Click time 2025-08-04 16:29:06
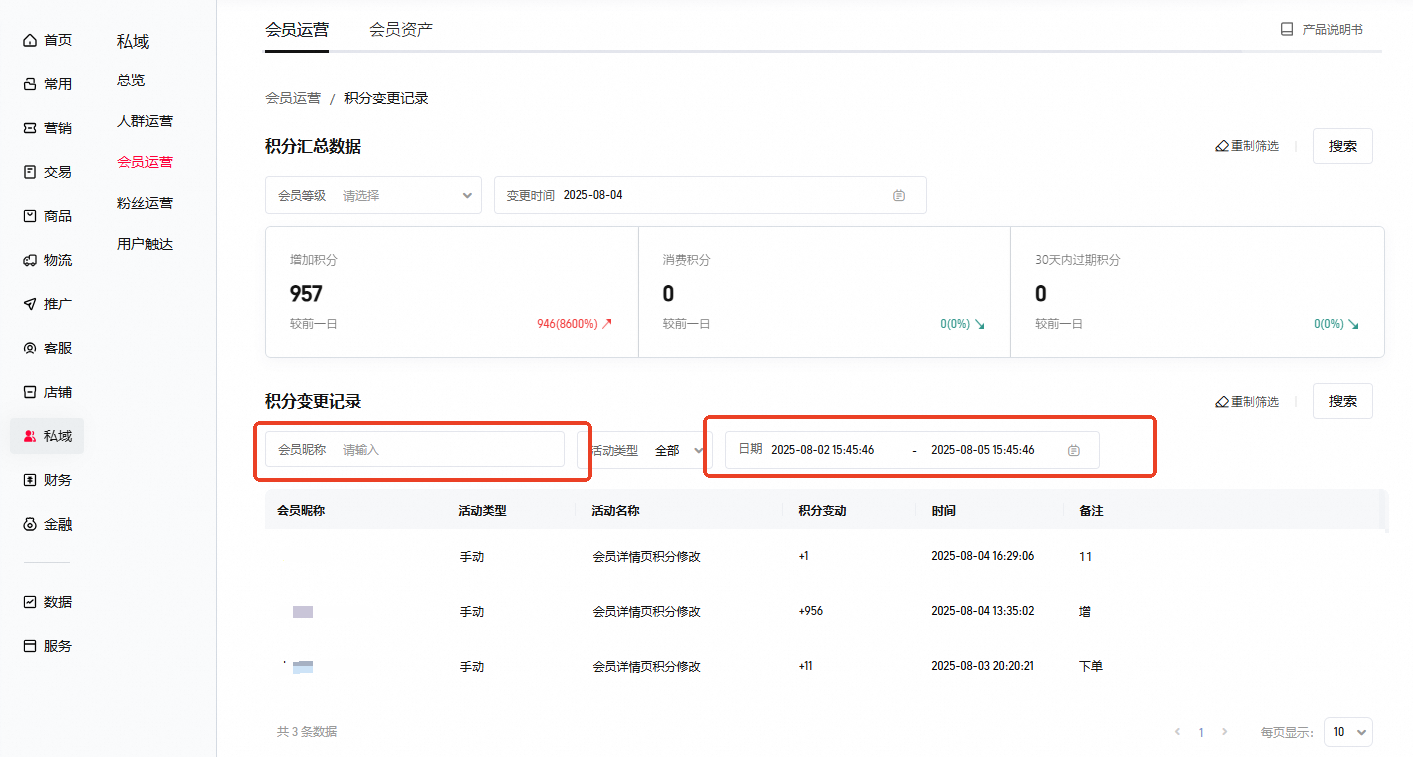 coord(982,556)
